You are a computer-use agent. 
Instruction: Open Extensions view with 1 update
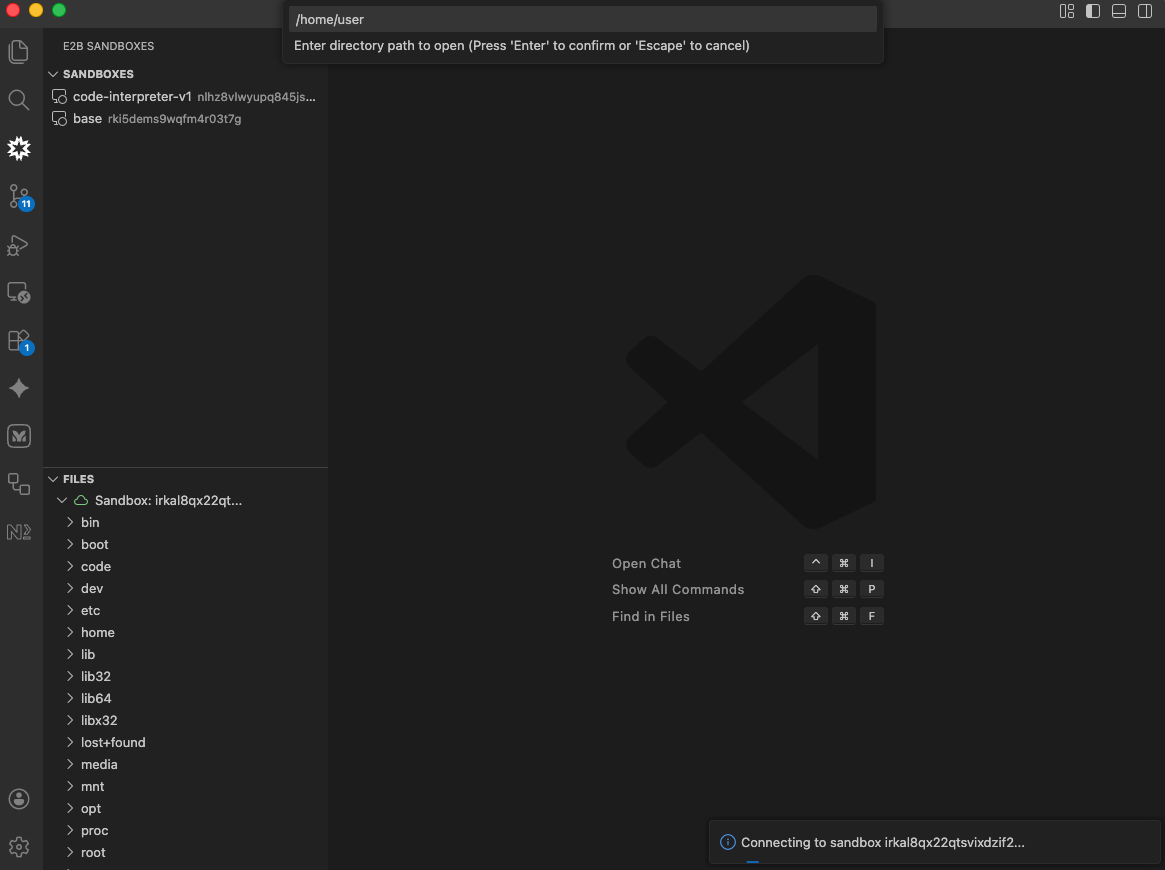pyautogui.click(x=20, y=341)
